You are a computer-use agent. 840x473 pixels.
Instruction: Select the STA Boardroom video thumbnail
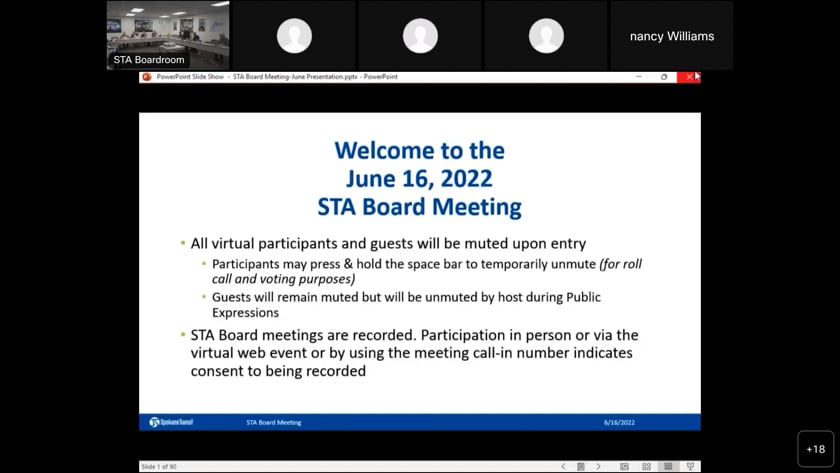click(168, 35)
